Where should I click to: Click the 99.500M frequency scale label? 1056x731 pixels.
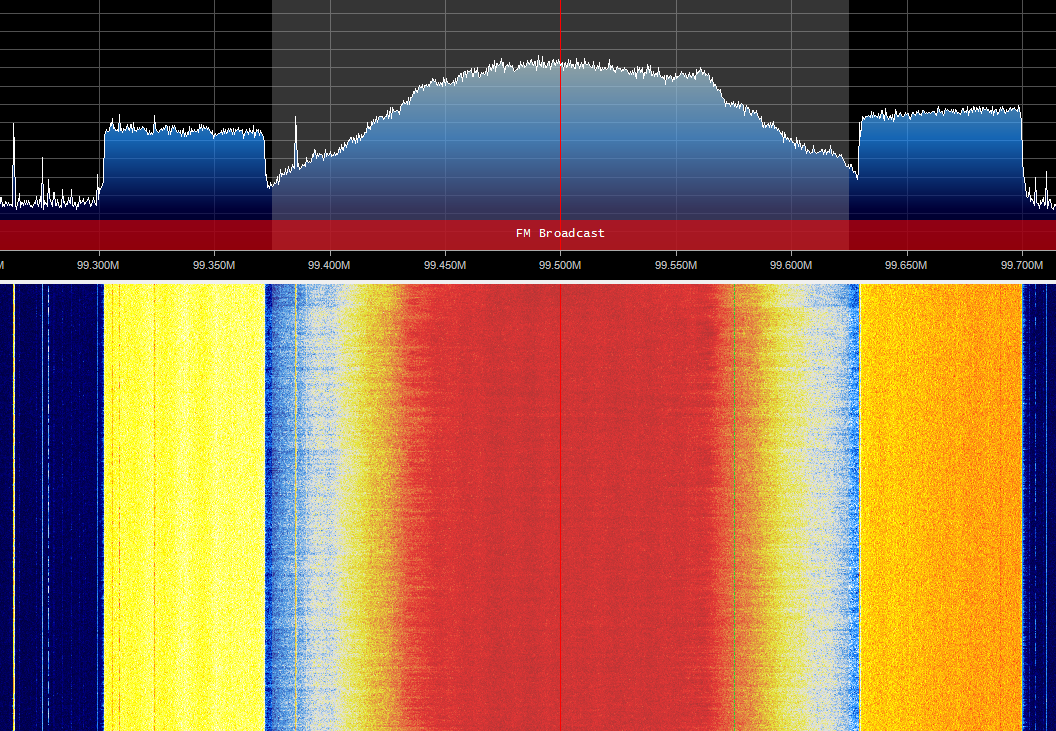[560, 265]
